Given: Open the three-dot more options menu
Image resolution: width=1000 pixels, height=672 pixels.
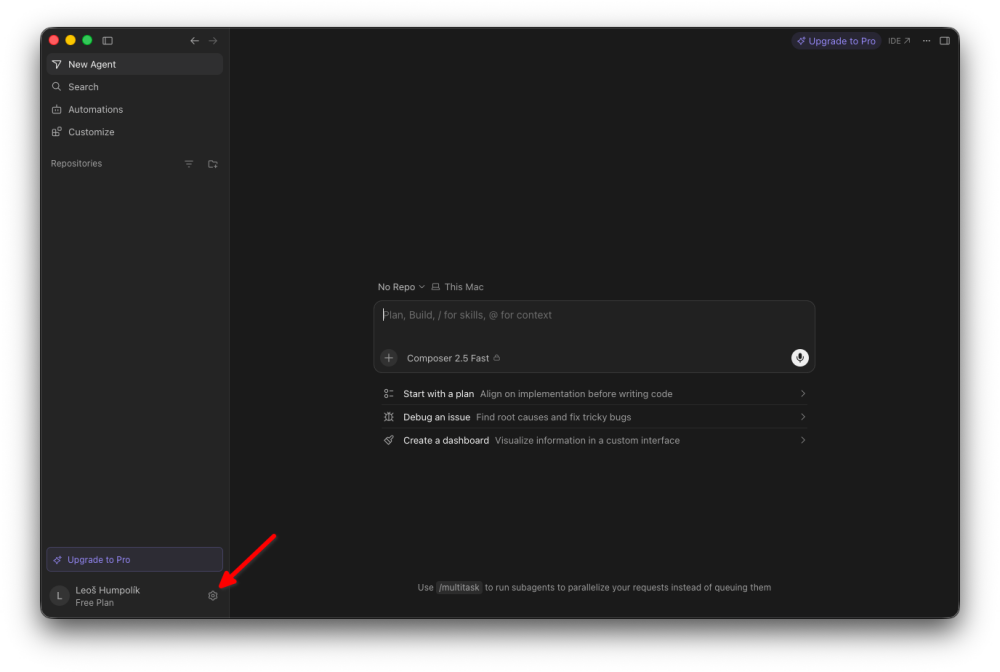Looking at the screenshot, I should 926,41.
